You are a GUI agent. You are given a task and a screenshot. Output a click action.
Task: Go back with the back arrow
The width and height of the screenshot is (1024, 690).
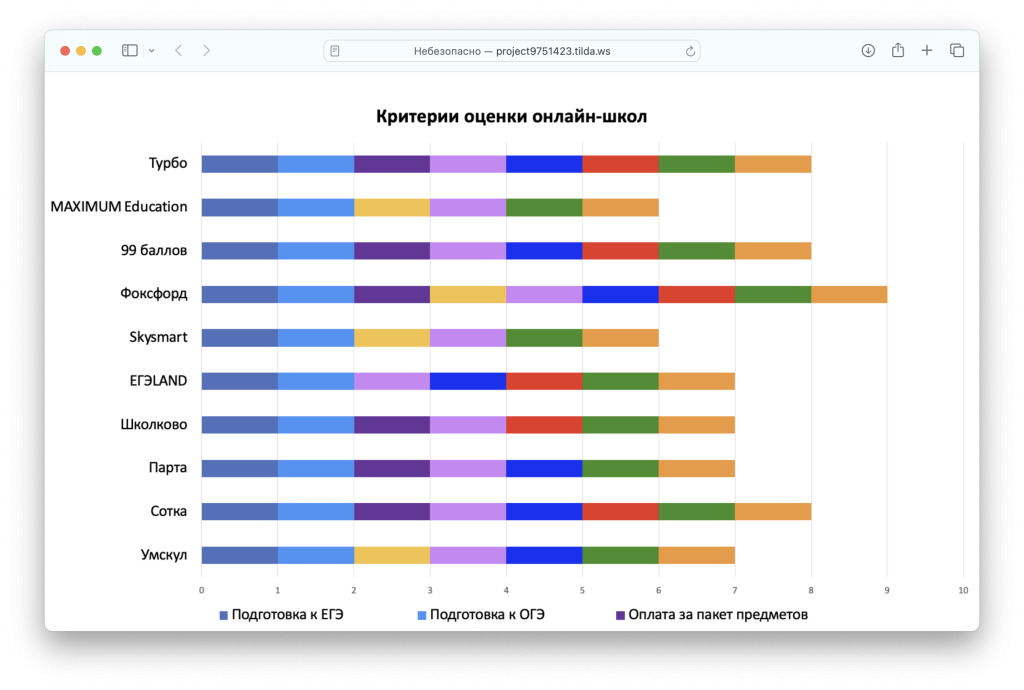pyautogui.click(x=178, y=50)
